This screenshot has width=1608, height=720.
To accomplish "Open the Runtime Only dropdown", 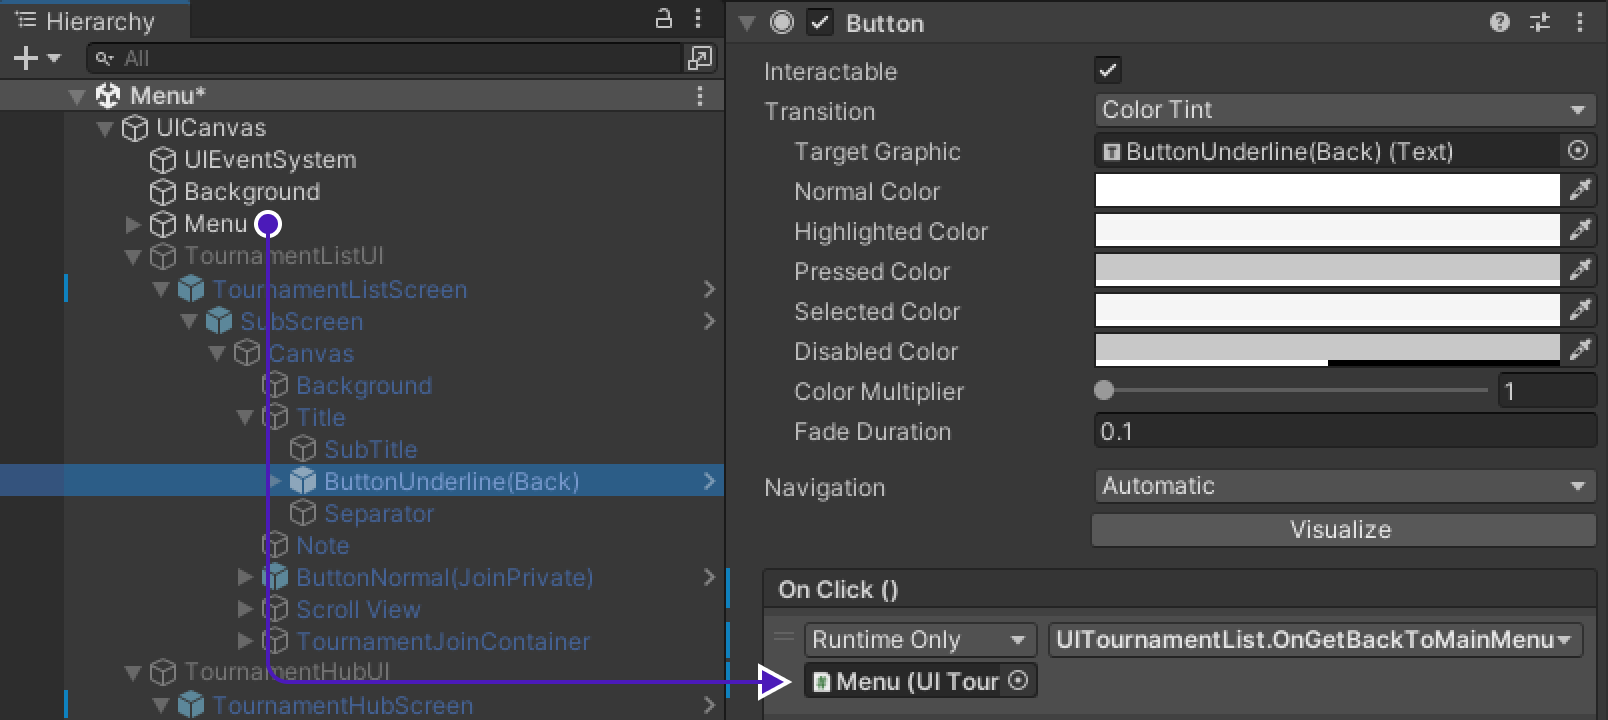I will click(918, 640).
